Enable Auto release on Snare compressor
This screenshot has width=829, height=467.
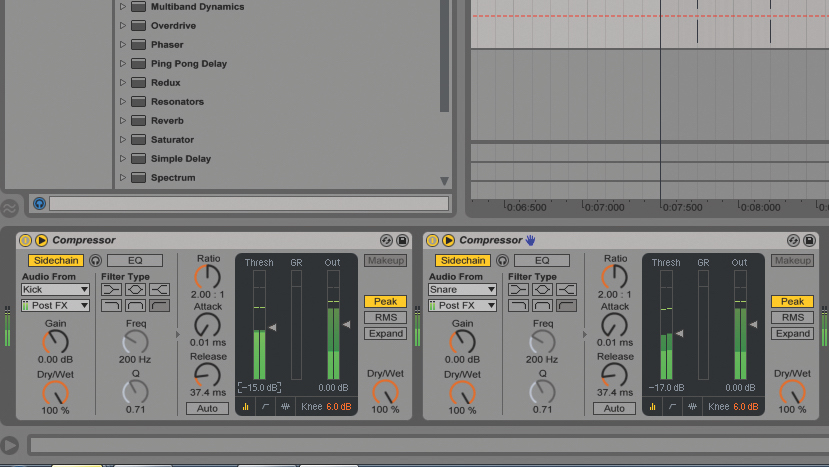[x=614, y=408]
